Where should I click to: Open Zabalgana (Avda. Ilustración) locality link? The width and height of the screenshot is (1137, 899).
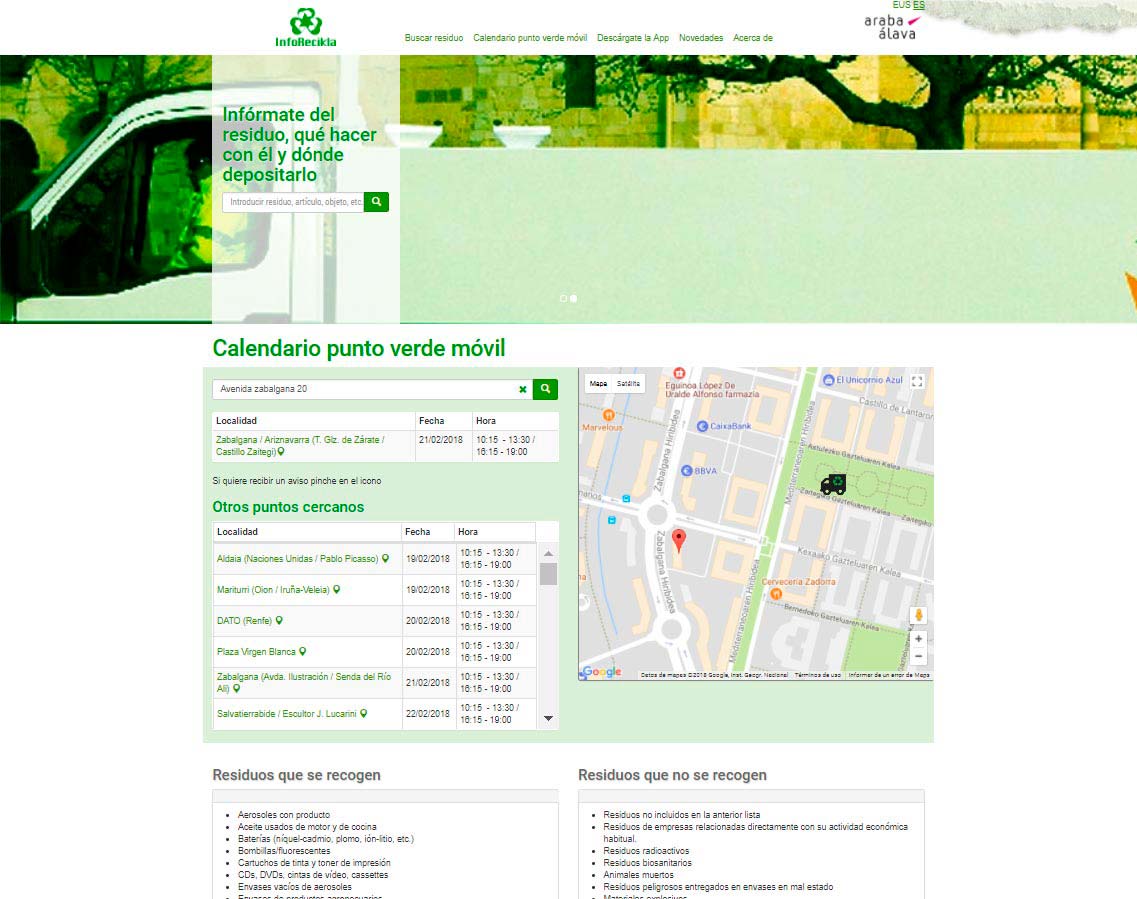click(304, 683)
